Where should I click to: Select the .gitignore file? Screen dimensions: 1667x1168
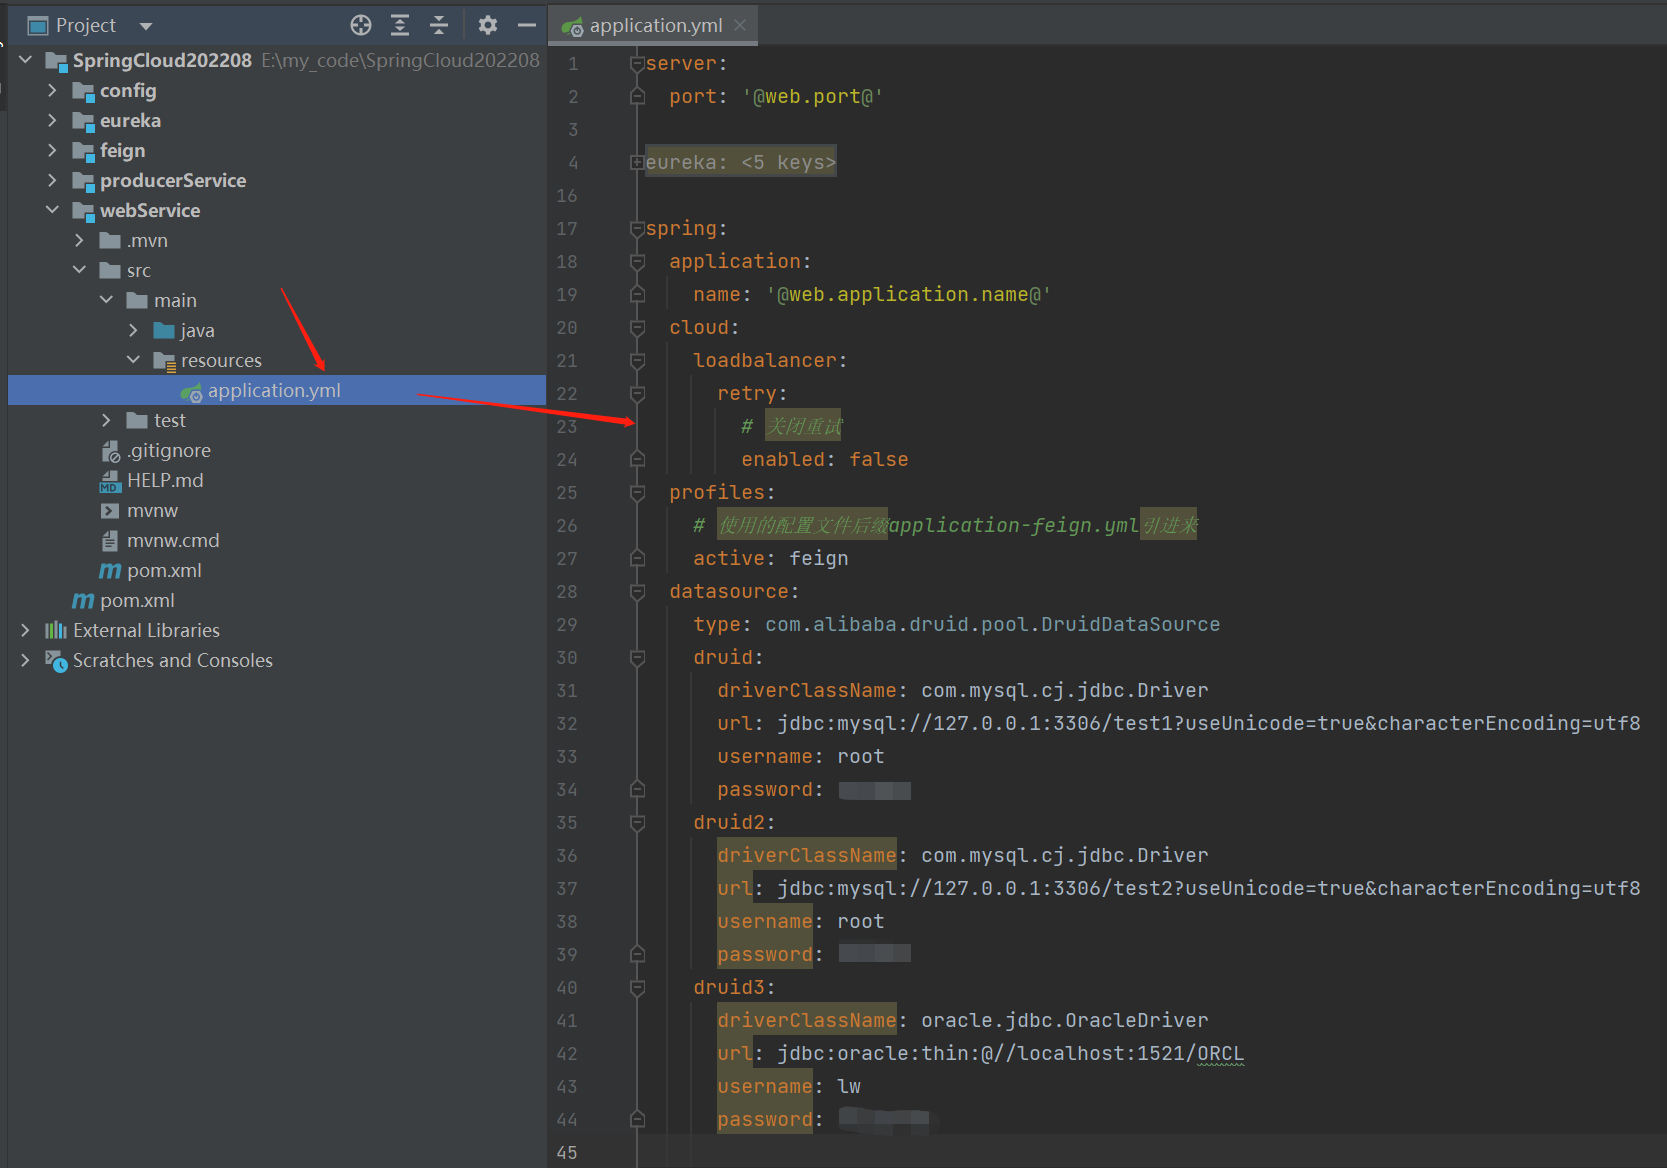pyautogui.click(x=169, y=450)
